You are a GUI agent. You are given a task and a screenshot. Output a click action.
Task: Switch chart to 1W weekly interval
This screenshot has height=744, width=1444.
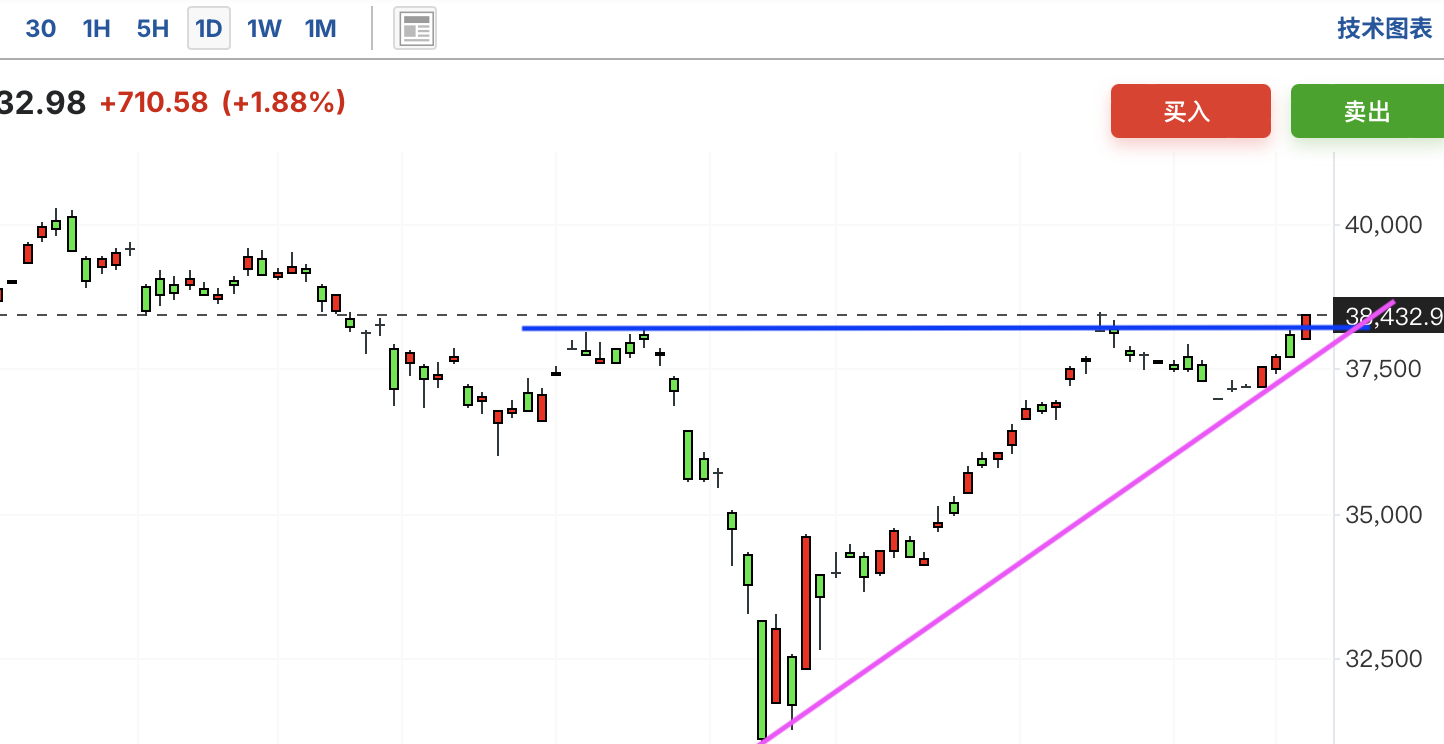point(264,28)
